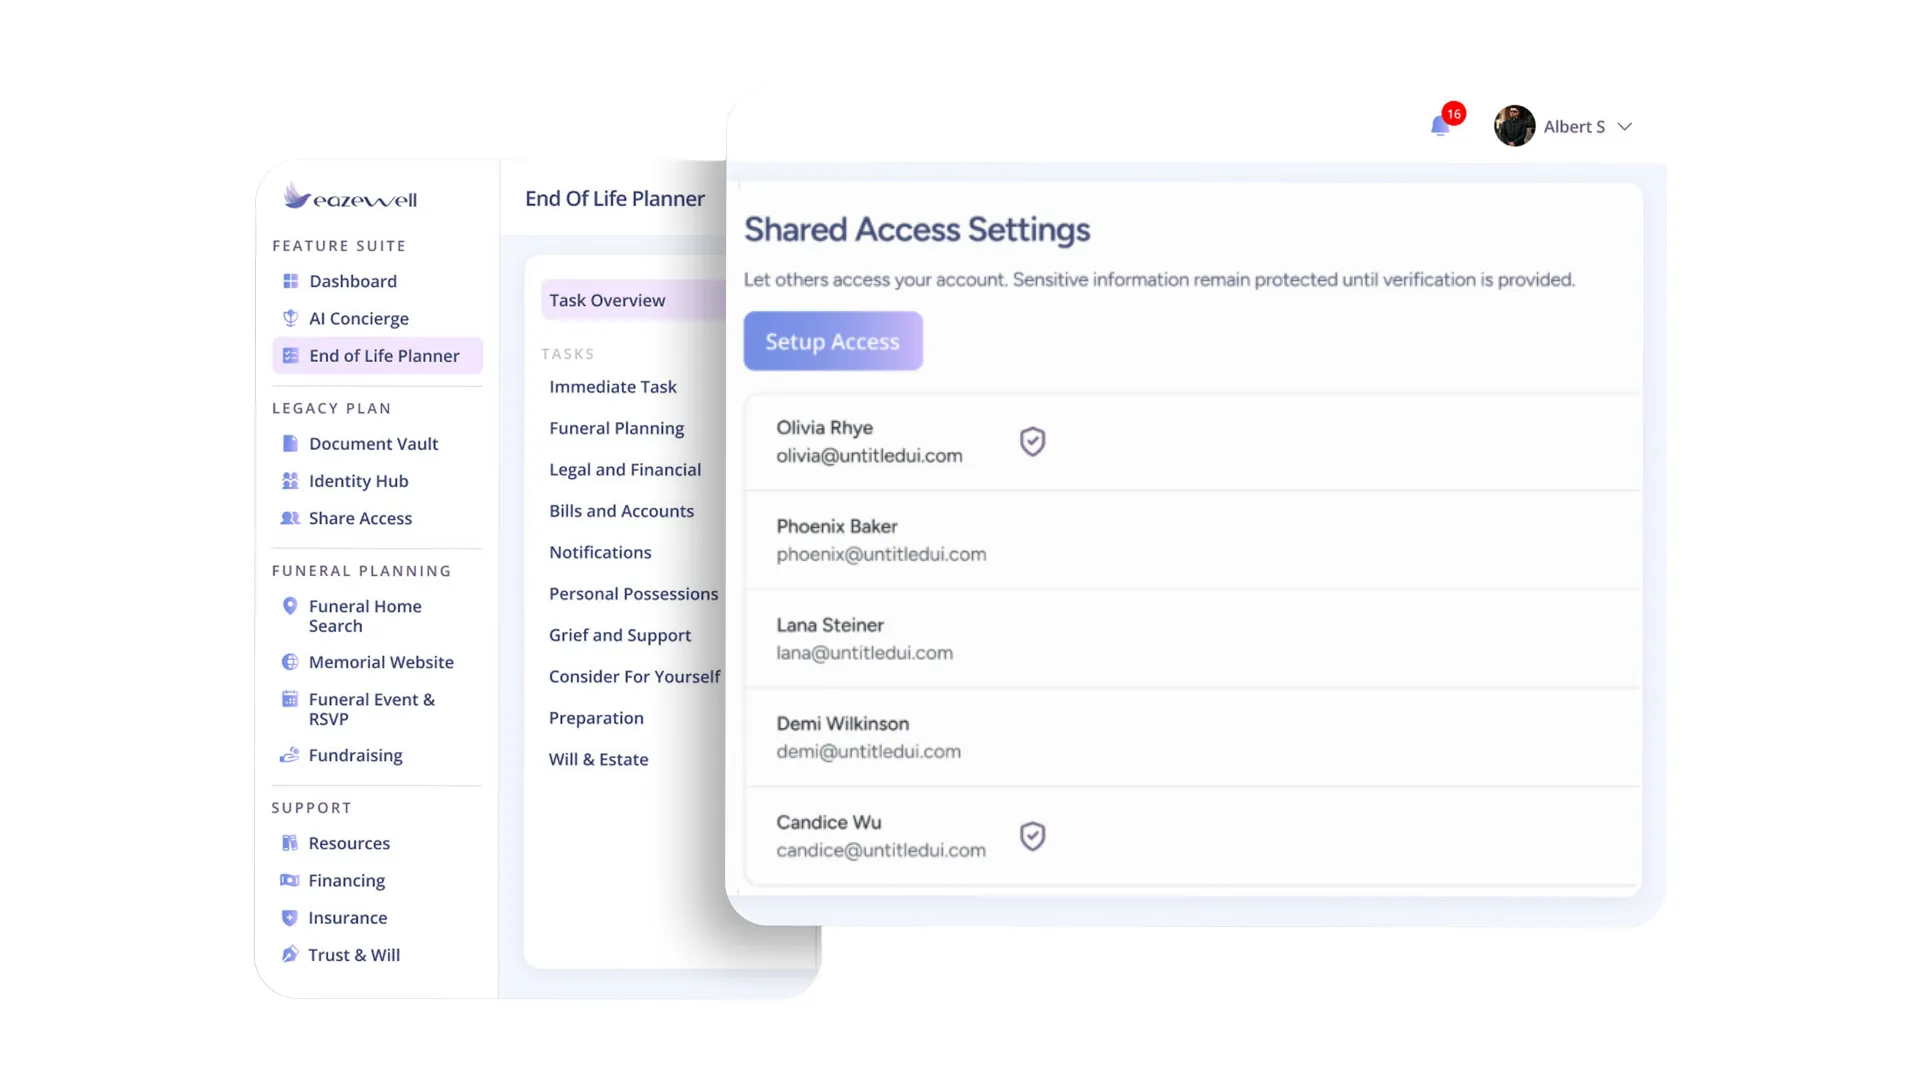Click the Identity Hub icon

(x=290, y=481)
